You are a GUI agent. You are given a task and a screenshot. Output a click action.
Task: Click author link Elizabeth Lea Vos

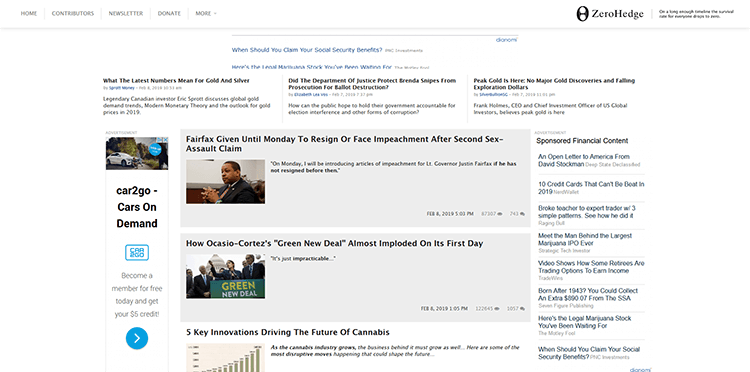pyautogui.click(x=311, y=95)
